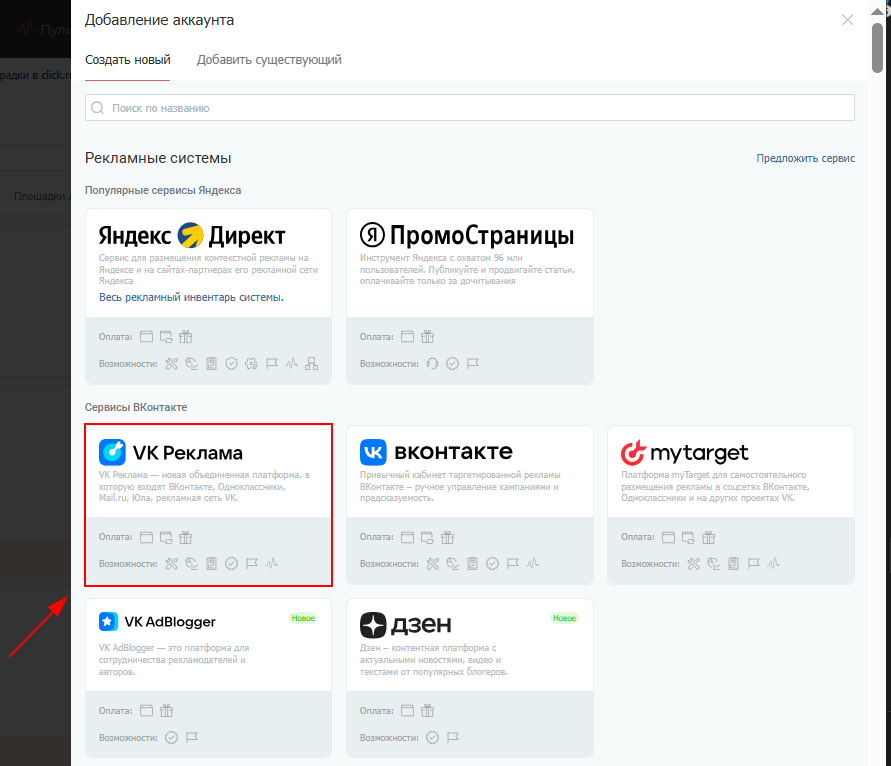This screenshot has height=766, width=891.
Task: Click the gear icon in Яндекс Директ card
Action: click(251, 364)
